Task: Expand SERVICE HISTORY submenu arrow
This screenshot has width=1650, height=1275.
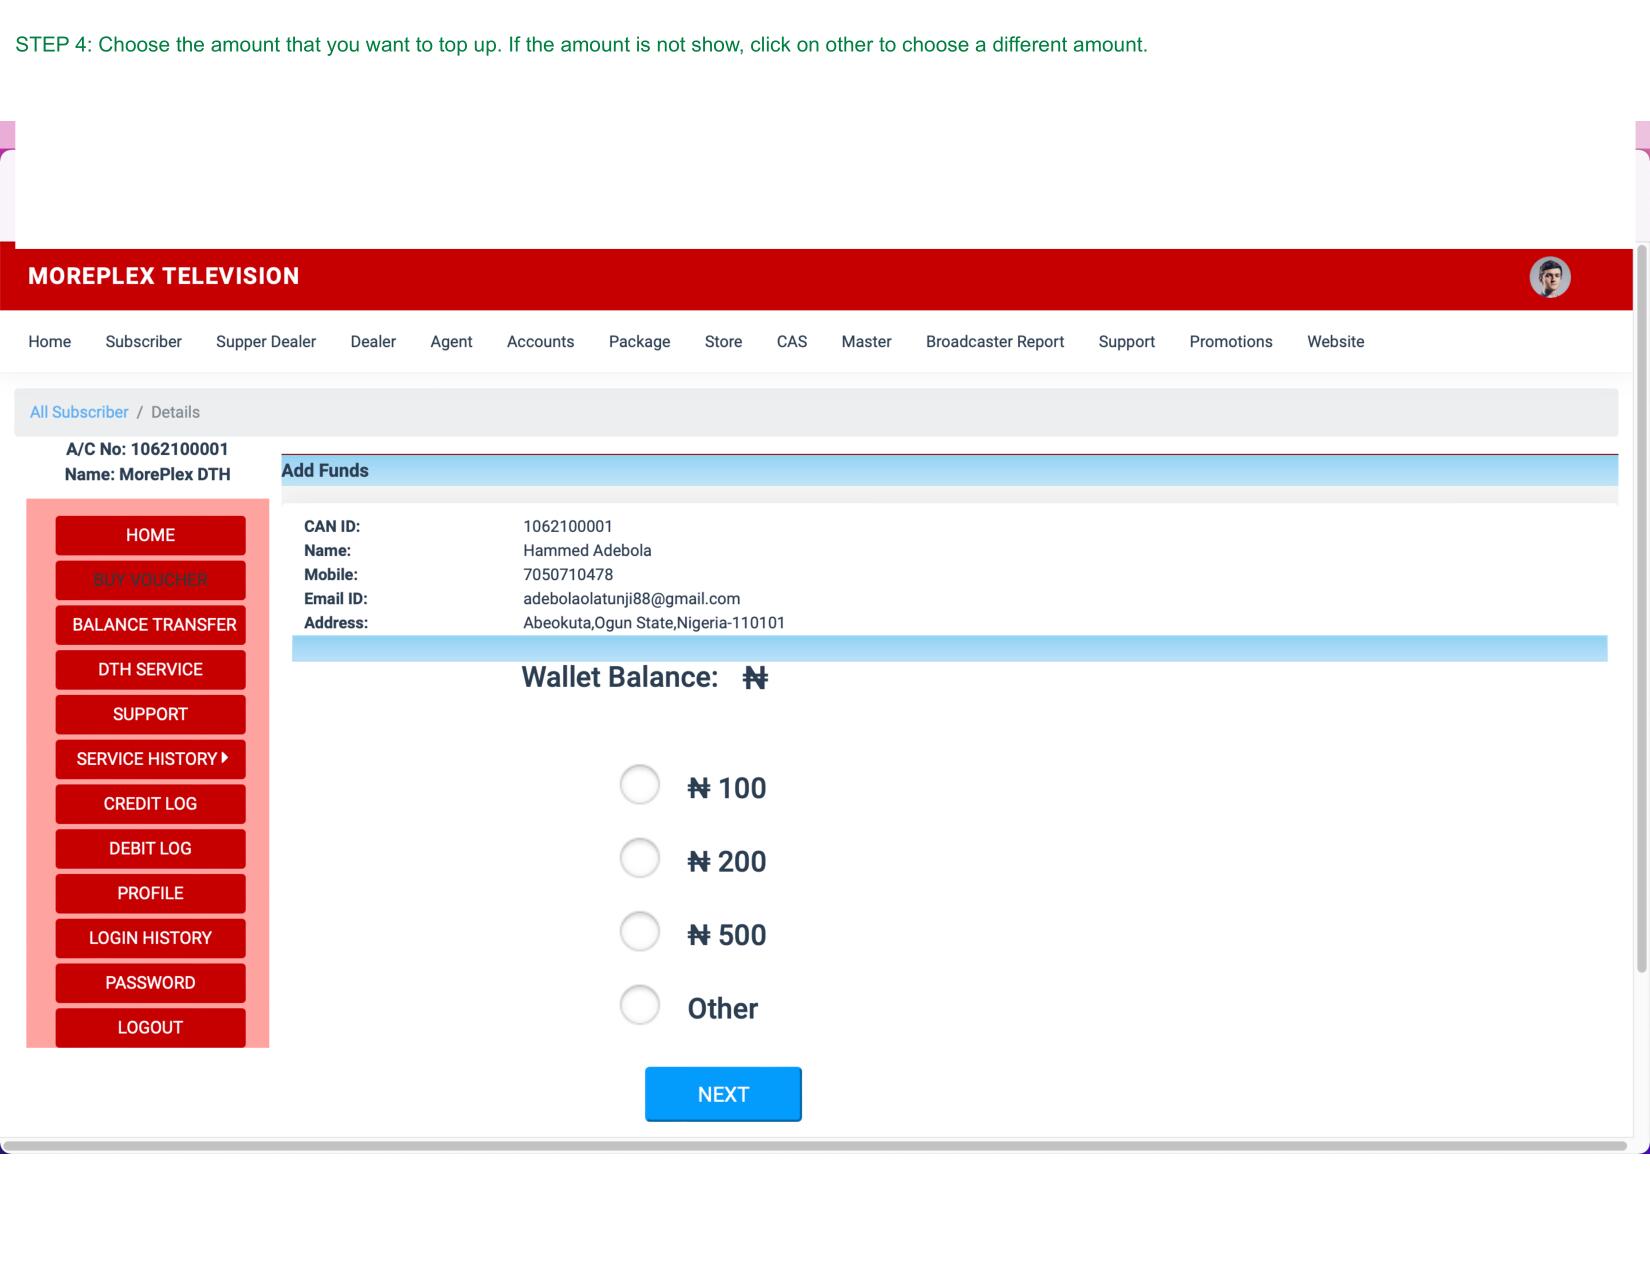Action: 225,758
